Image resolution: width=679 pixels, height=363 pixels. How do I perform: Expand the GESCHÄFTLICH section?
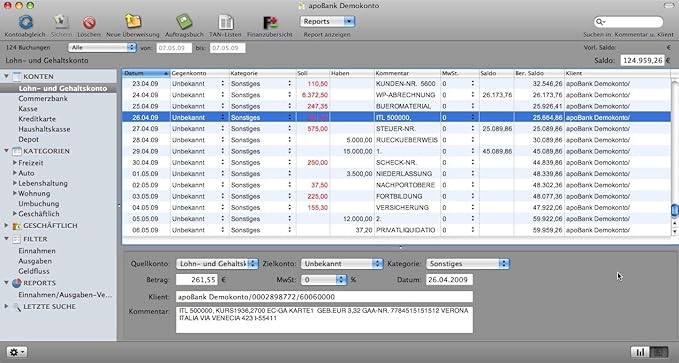tap(6, 226)
